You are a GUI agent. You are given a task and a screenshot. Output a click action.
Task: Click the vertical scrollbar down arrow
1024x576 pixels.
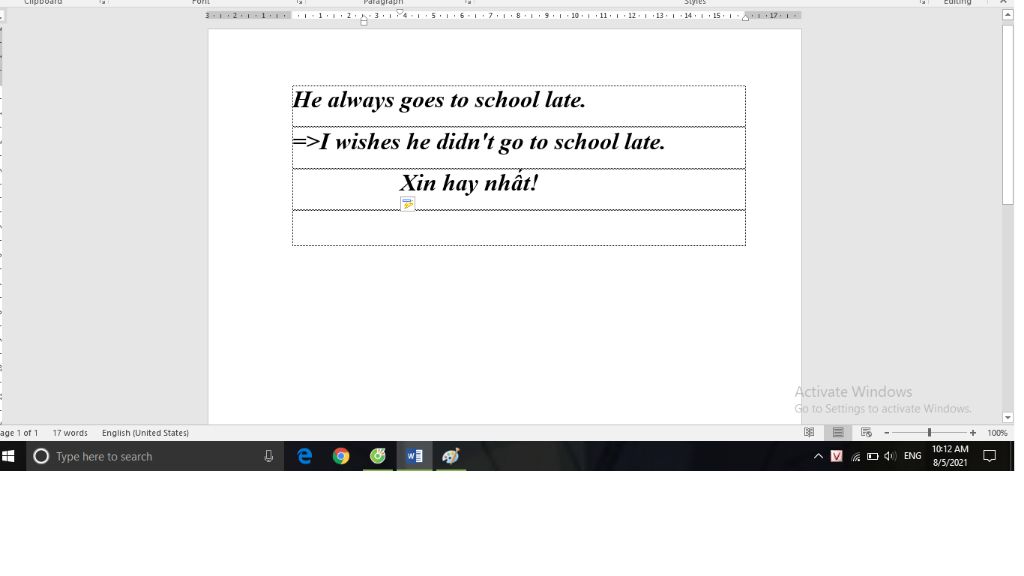(1008, 417)
